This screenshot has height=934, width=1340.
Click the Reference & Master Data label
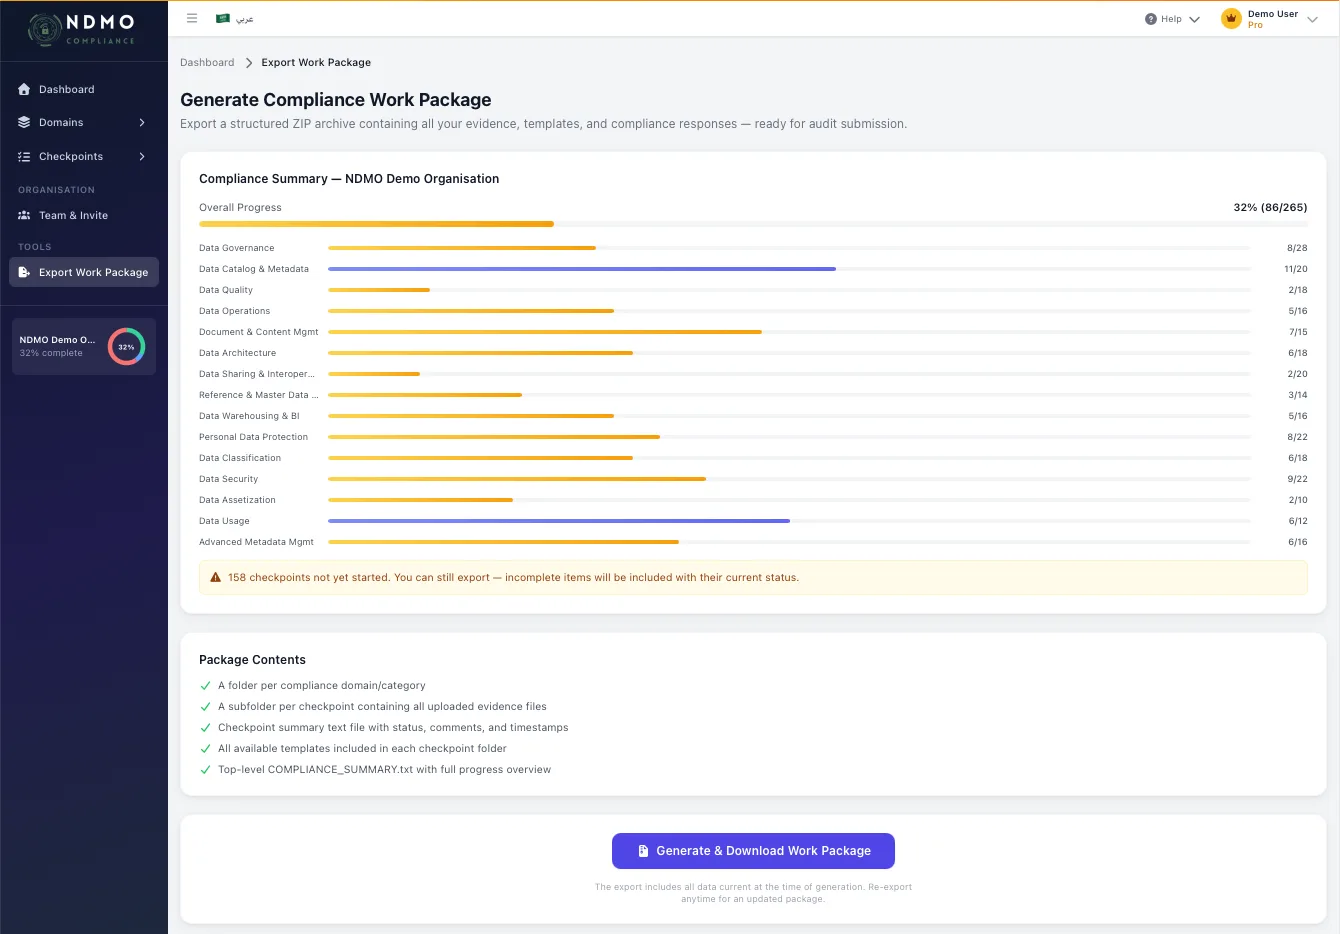(259, 395)
